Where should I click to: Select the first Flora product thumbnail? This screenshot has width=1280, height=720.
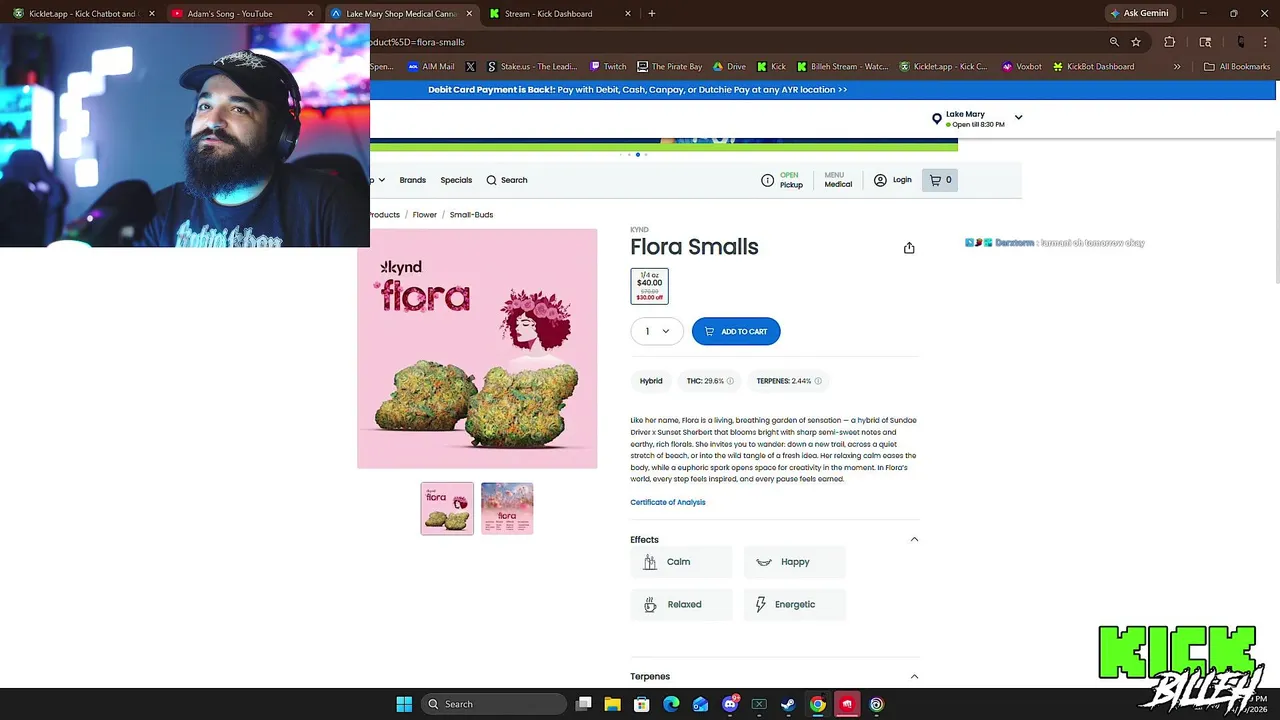click(447, 508)
